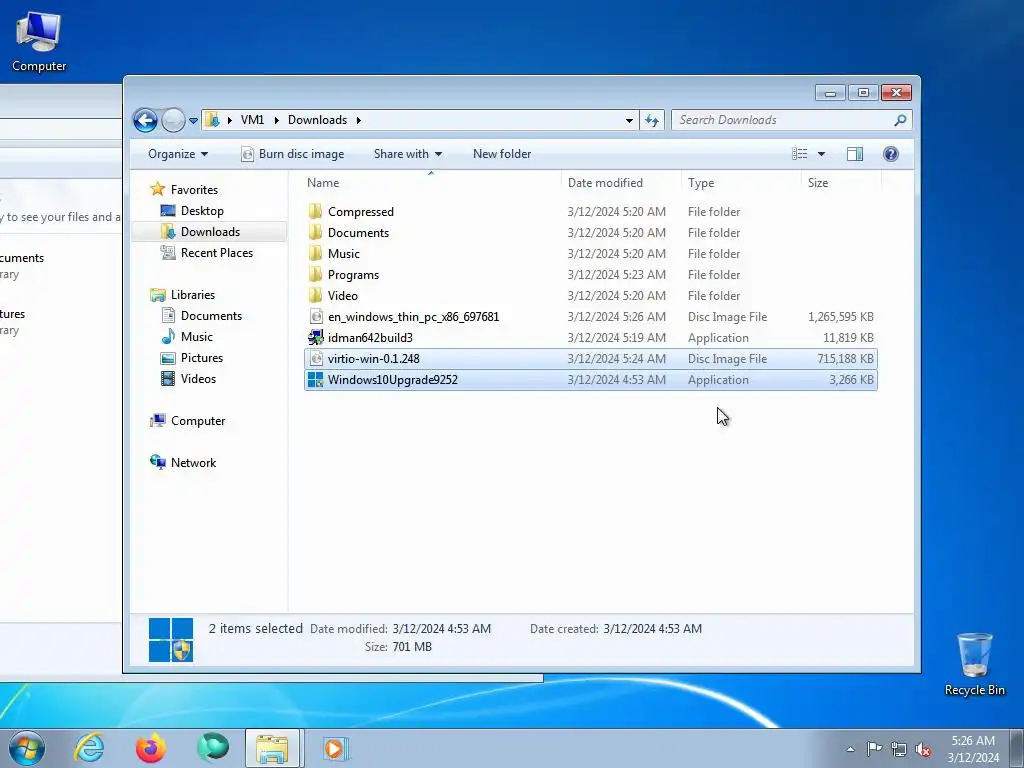Click Burn disc image in toolbar

(293, 154)
